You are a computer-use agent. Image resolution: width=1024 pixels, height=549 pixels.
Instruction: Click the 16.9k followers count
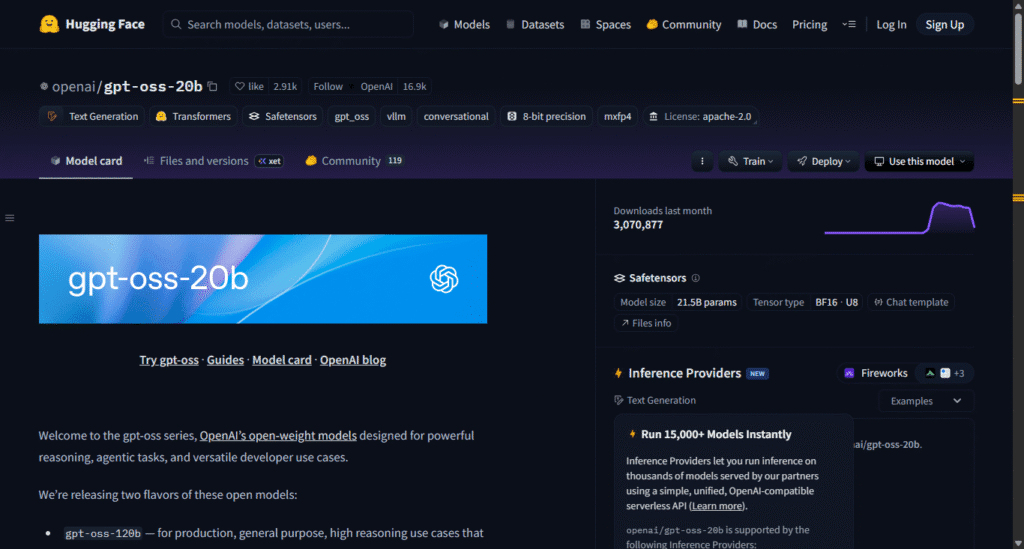[414, 86]
